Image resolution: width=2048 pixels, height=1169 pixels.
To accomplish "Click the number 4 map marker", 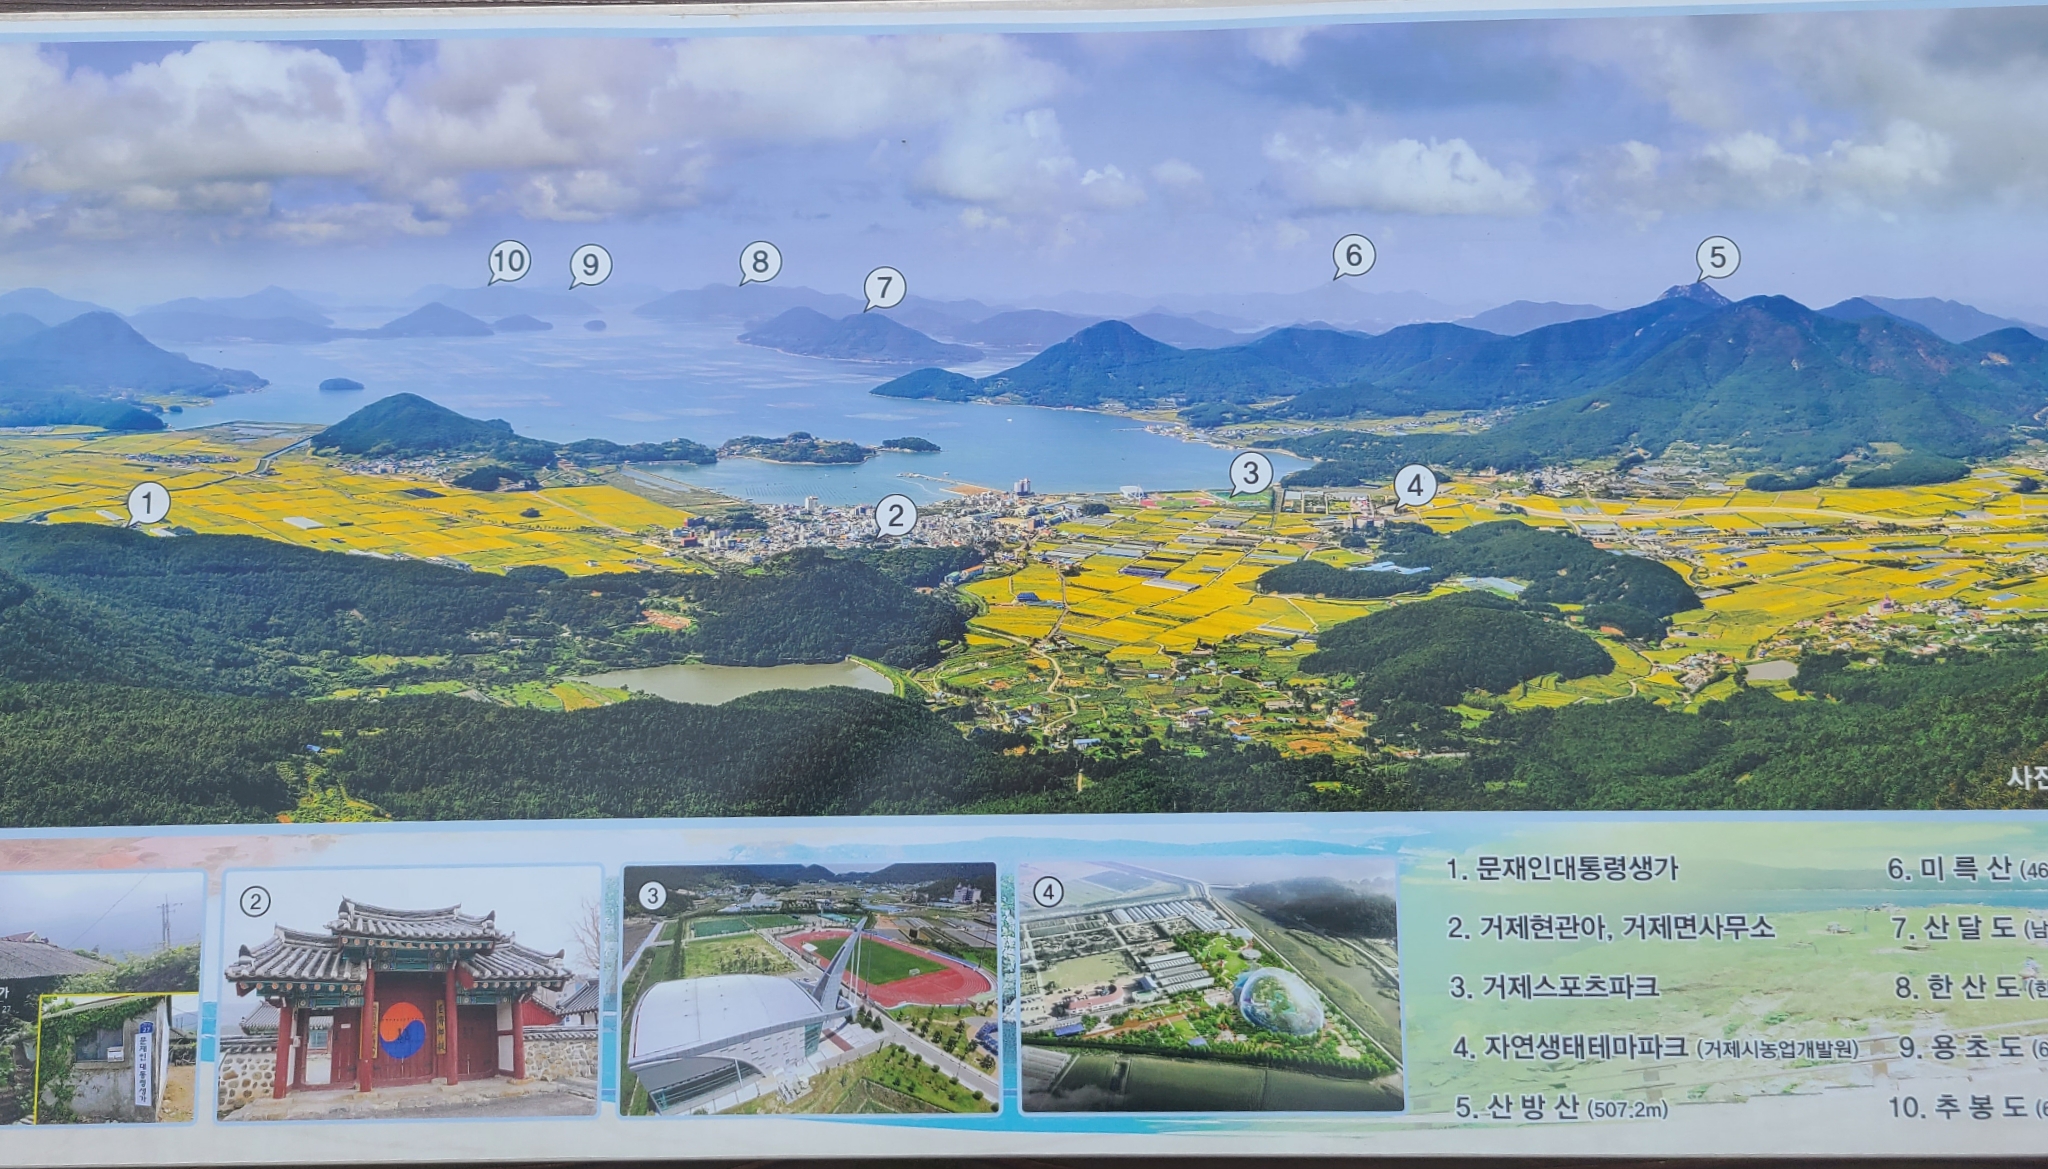I will point(1414,486).
